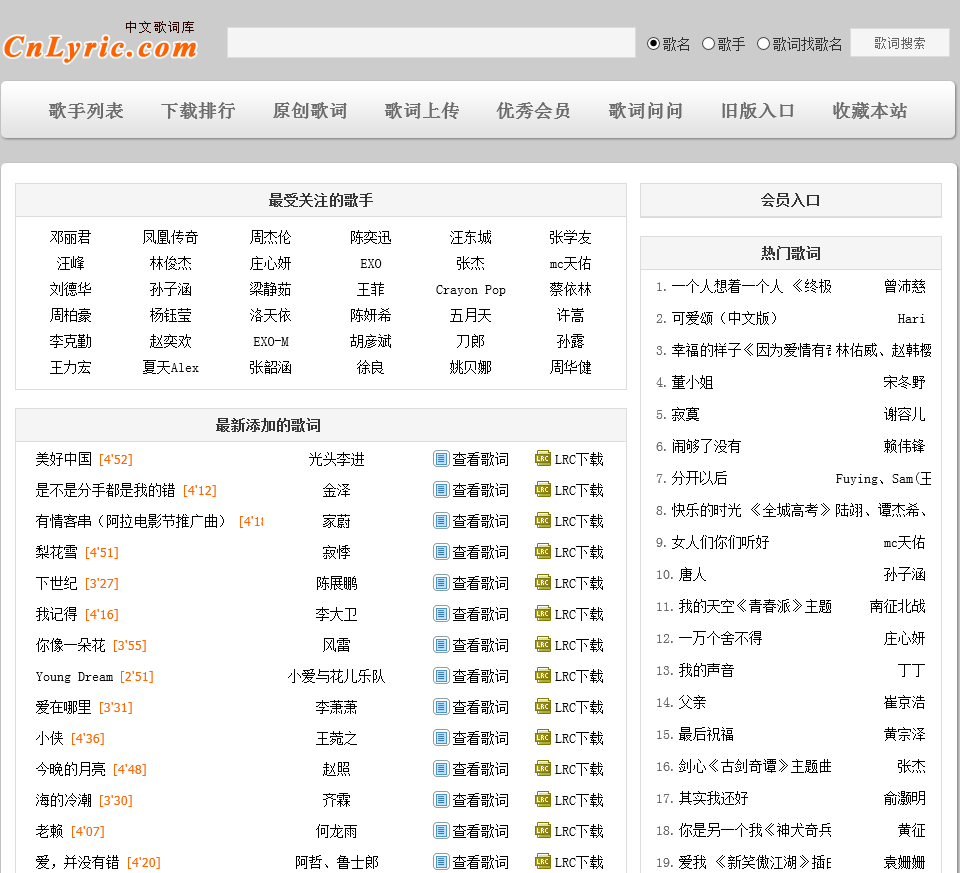This screenshot has height=873, width=960.
Task: Click the LRC icon on the 家蔚 row
Action: pyautogui.click(x=542, y=520)
